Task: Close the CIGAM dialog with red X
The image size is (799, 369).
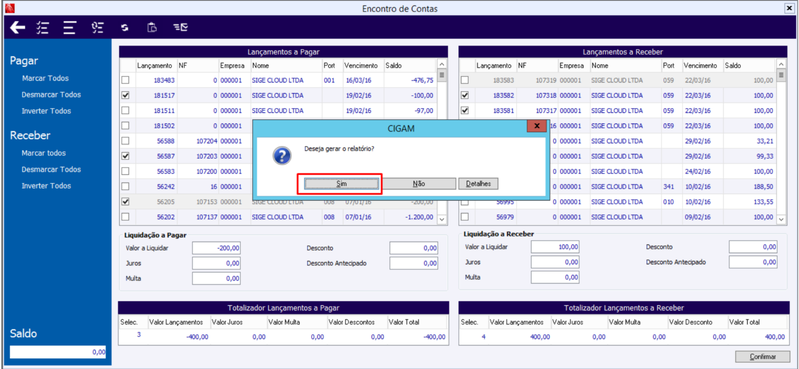Action: click(537, 126)
